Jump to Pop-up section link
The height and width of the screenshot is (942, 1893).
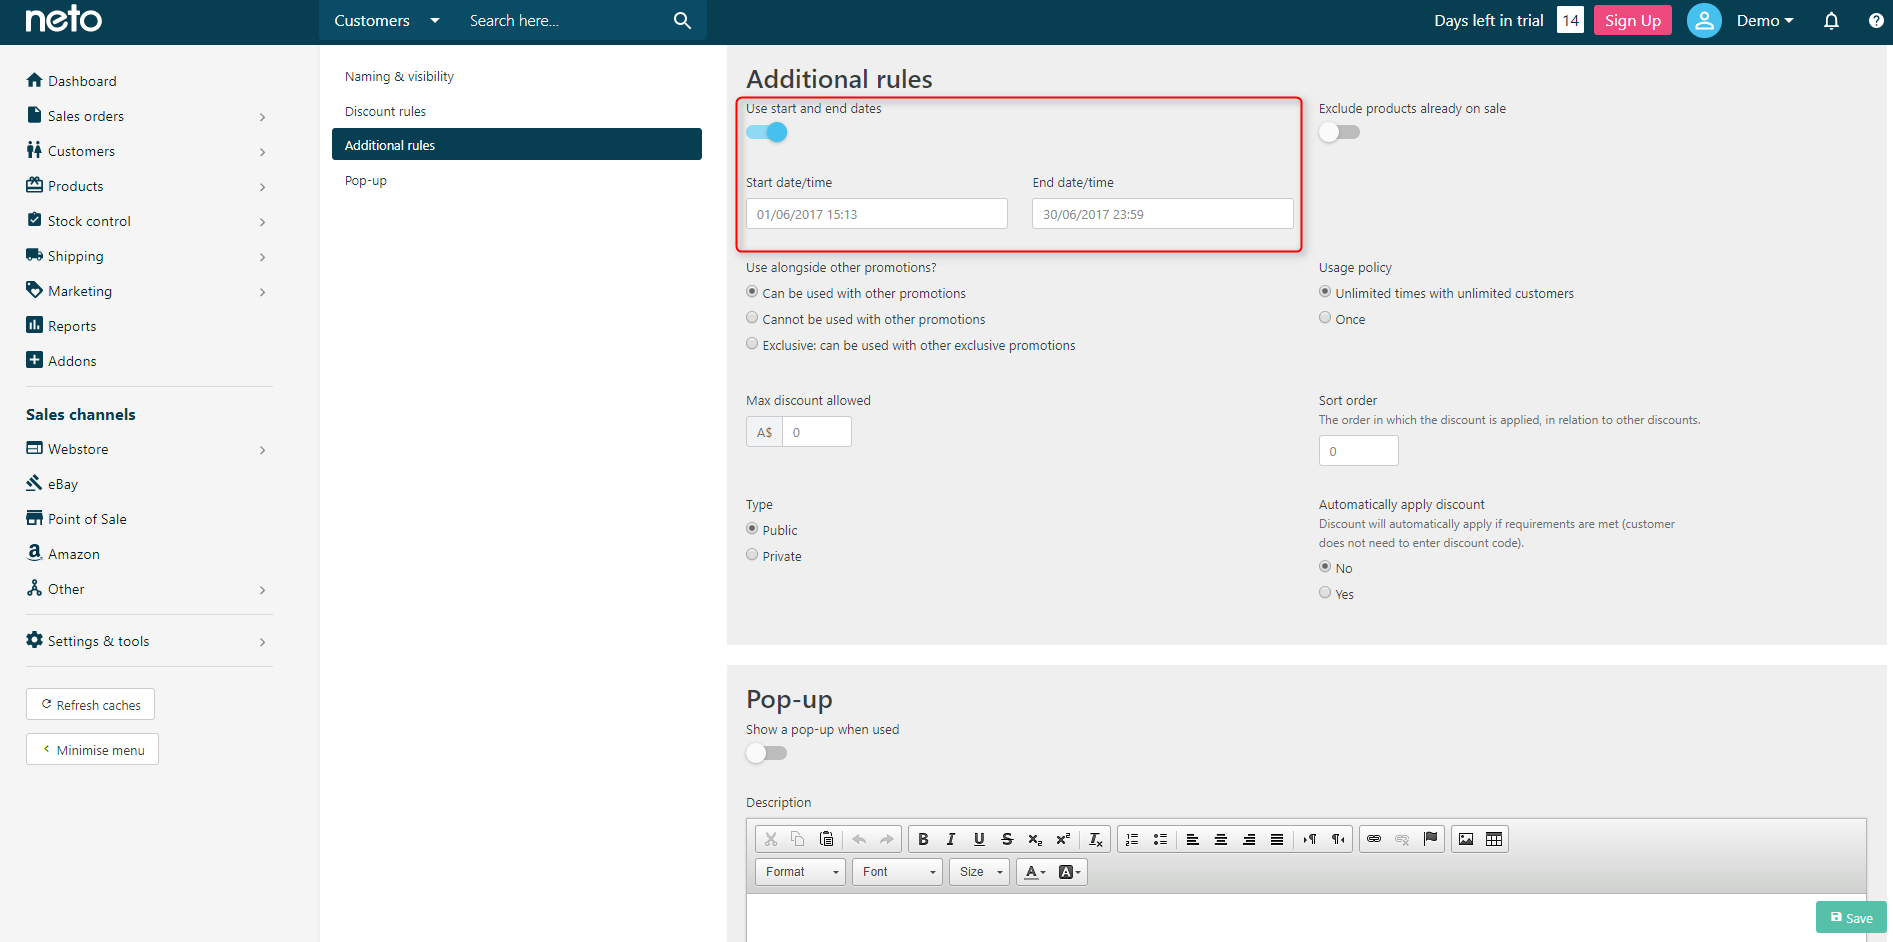click(366, 180)
